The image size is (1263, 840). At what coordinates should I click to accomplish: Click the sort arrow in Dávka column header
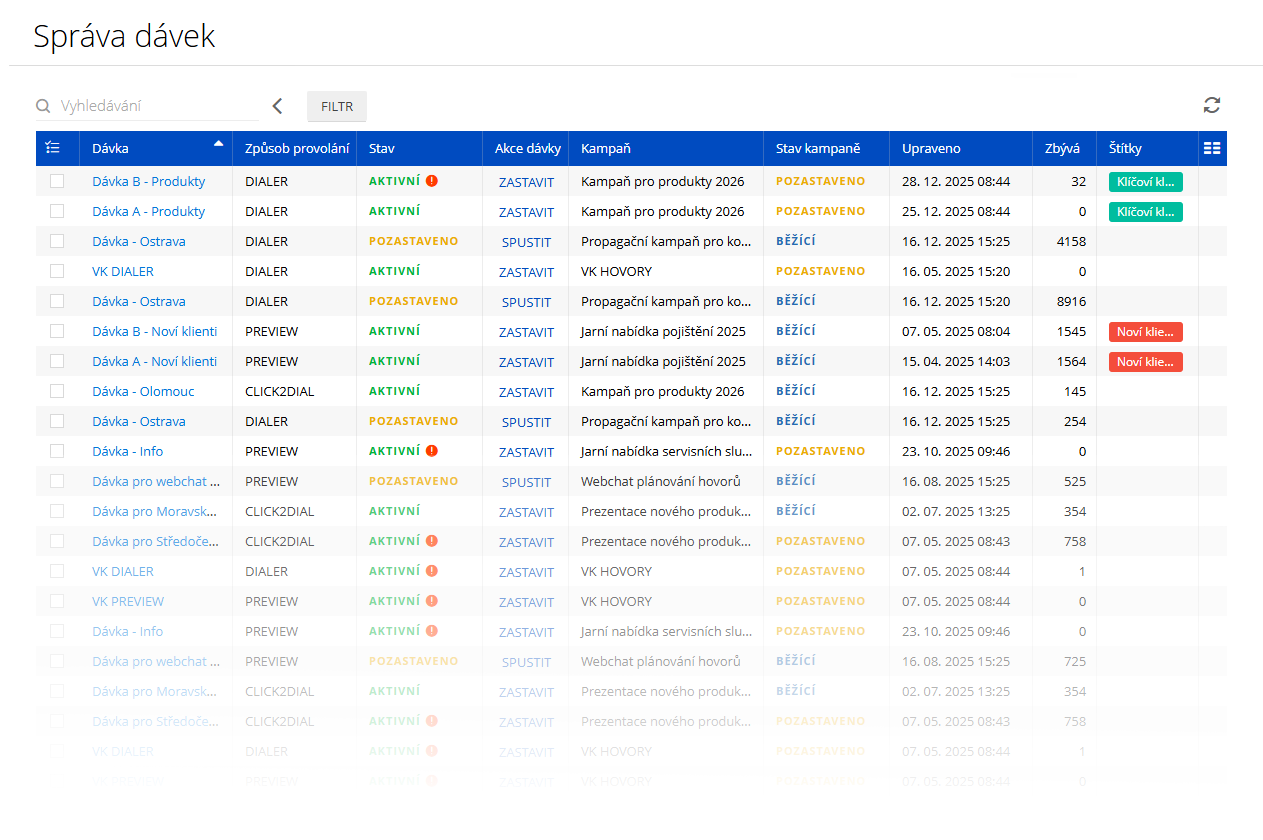tap(218, 145)
